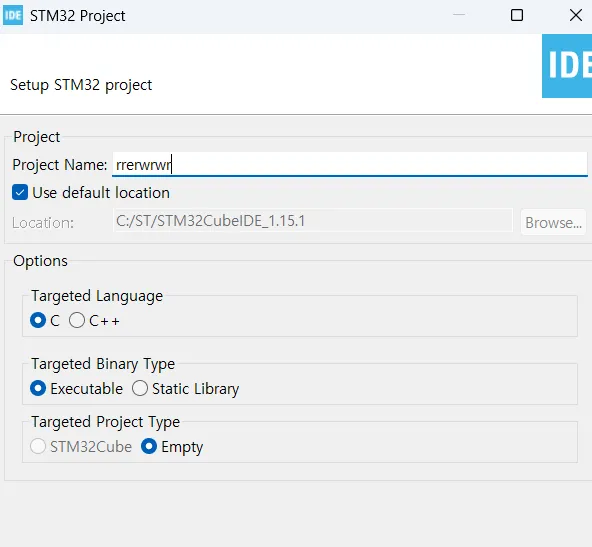Click the STM32 Project title bar text

click(77, 16)
